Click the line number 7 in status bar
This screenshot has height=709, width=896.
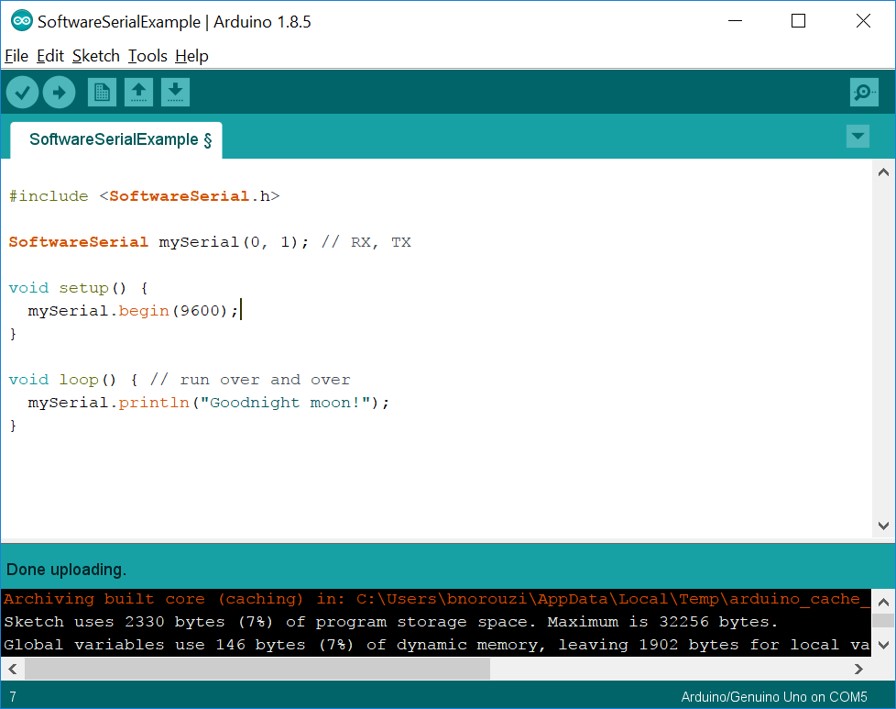point(13,697)
